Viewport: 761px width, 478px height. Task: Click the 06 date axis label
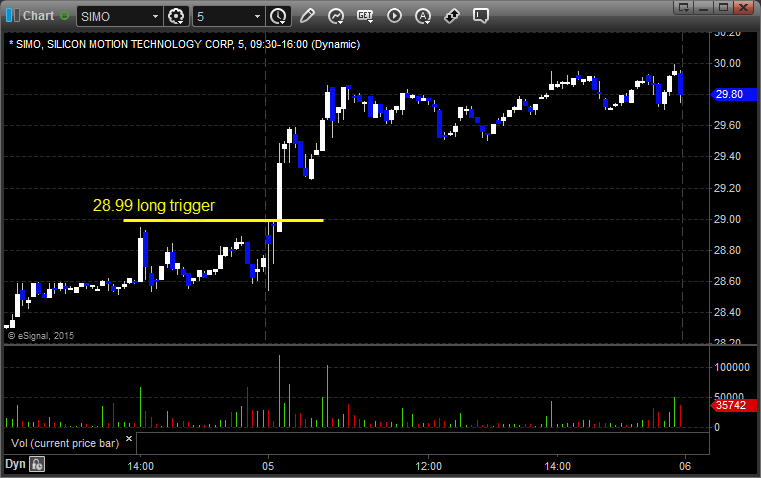(685, 466)
